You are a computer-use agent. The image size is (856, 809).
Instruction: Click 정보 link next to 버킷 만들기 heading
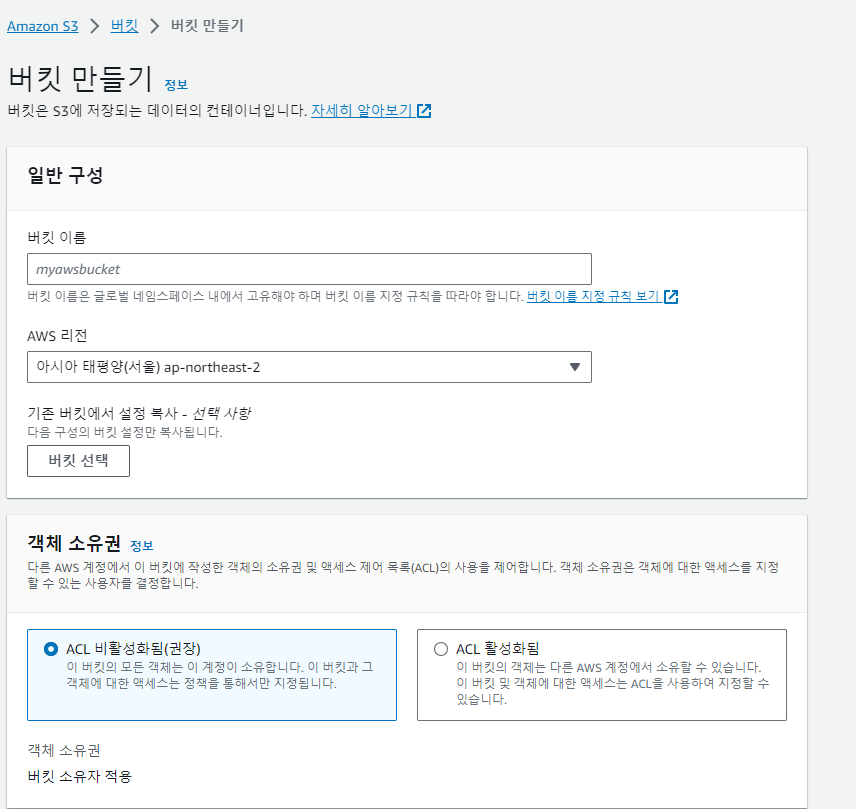(176, 85)
